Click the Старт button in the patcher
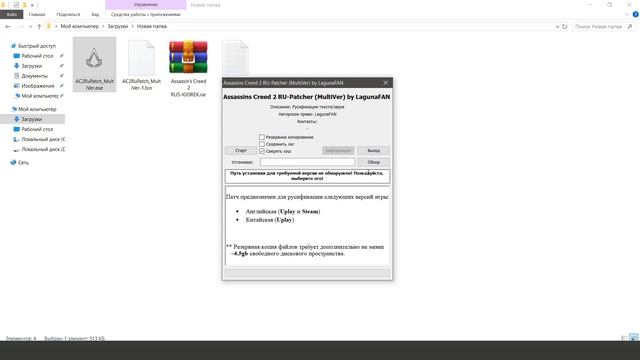Screen dimensions: 640x360 (241, 151)
